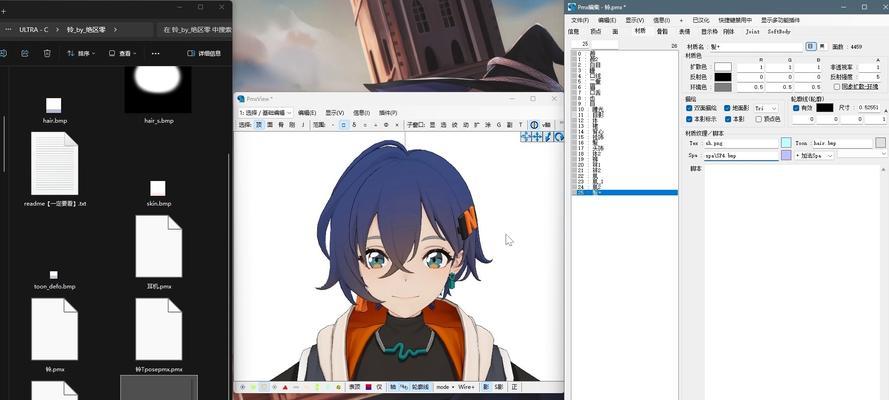The image size is (889, 400).
Task: Toggle the circled info icon in PmxView toolbar
Action: [x=534, y=125]
